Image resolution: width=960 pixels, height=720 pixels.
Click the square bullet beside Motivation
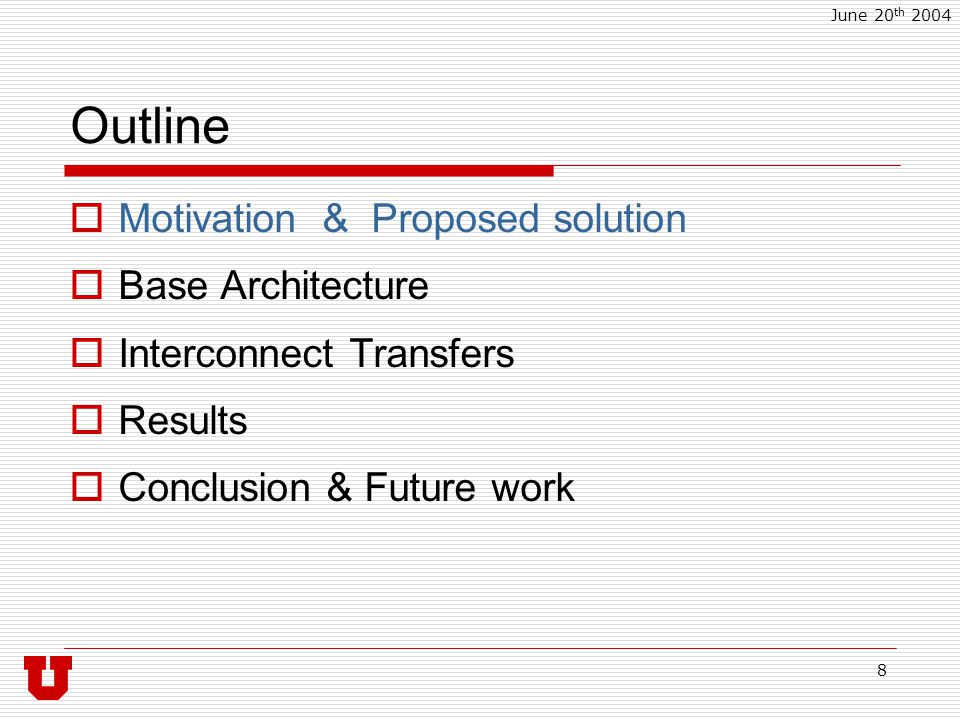click(87, 218)
